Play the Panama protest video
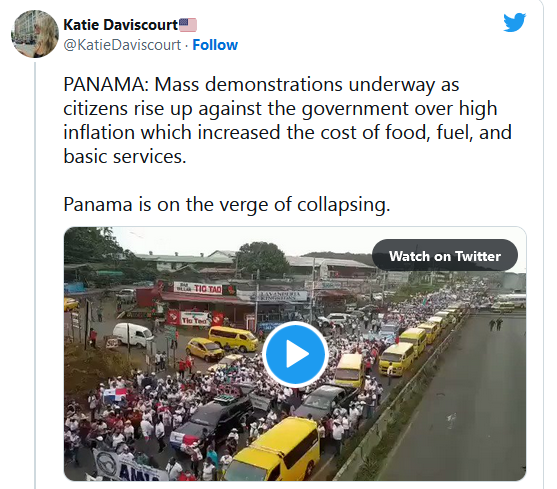This screenshot has height=489, width=557. click(x=295, y=354)
